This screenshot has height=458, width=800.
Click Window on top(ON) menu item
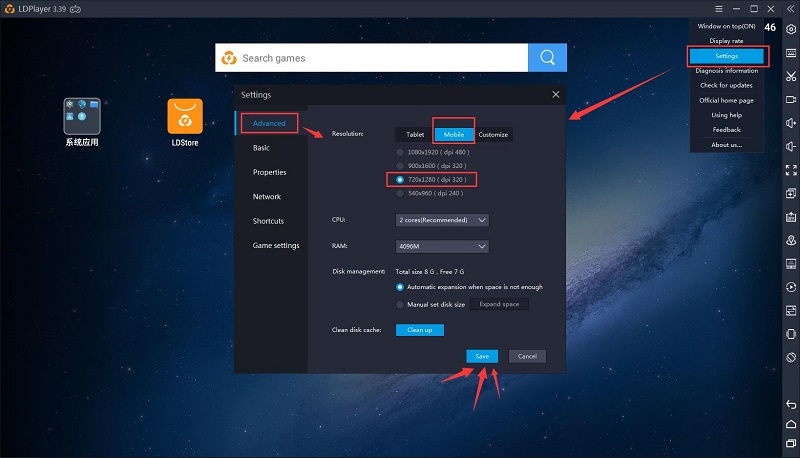tap(727, 26)
